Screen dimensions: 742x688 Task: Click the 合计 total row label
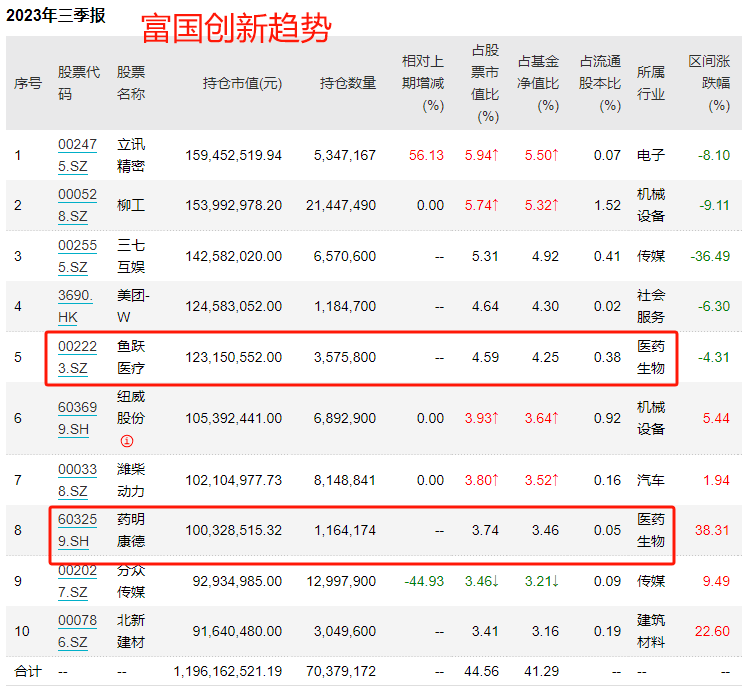[x=28, y=671]
